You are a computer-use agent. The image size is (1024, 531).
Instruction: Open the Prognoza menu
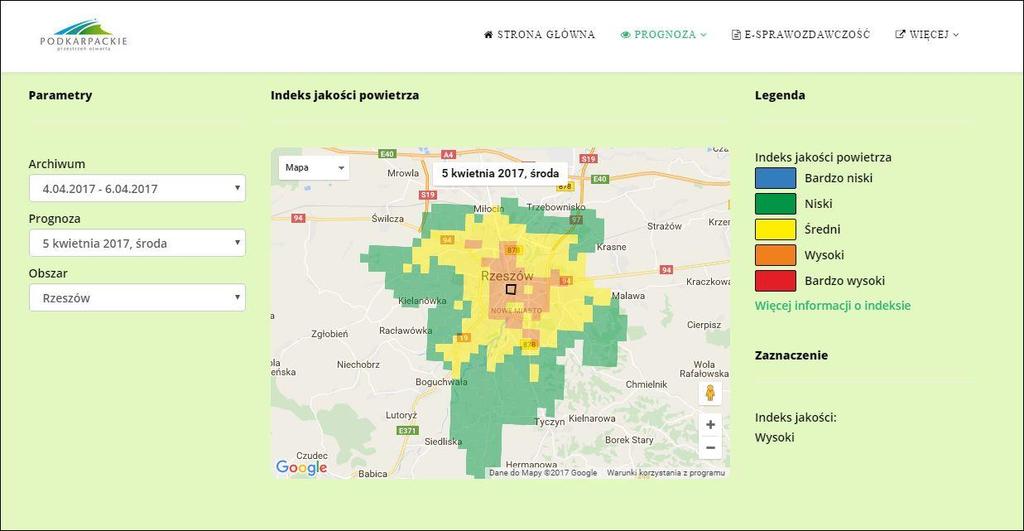point(664,35)
